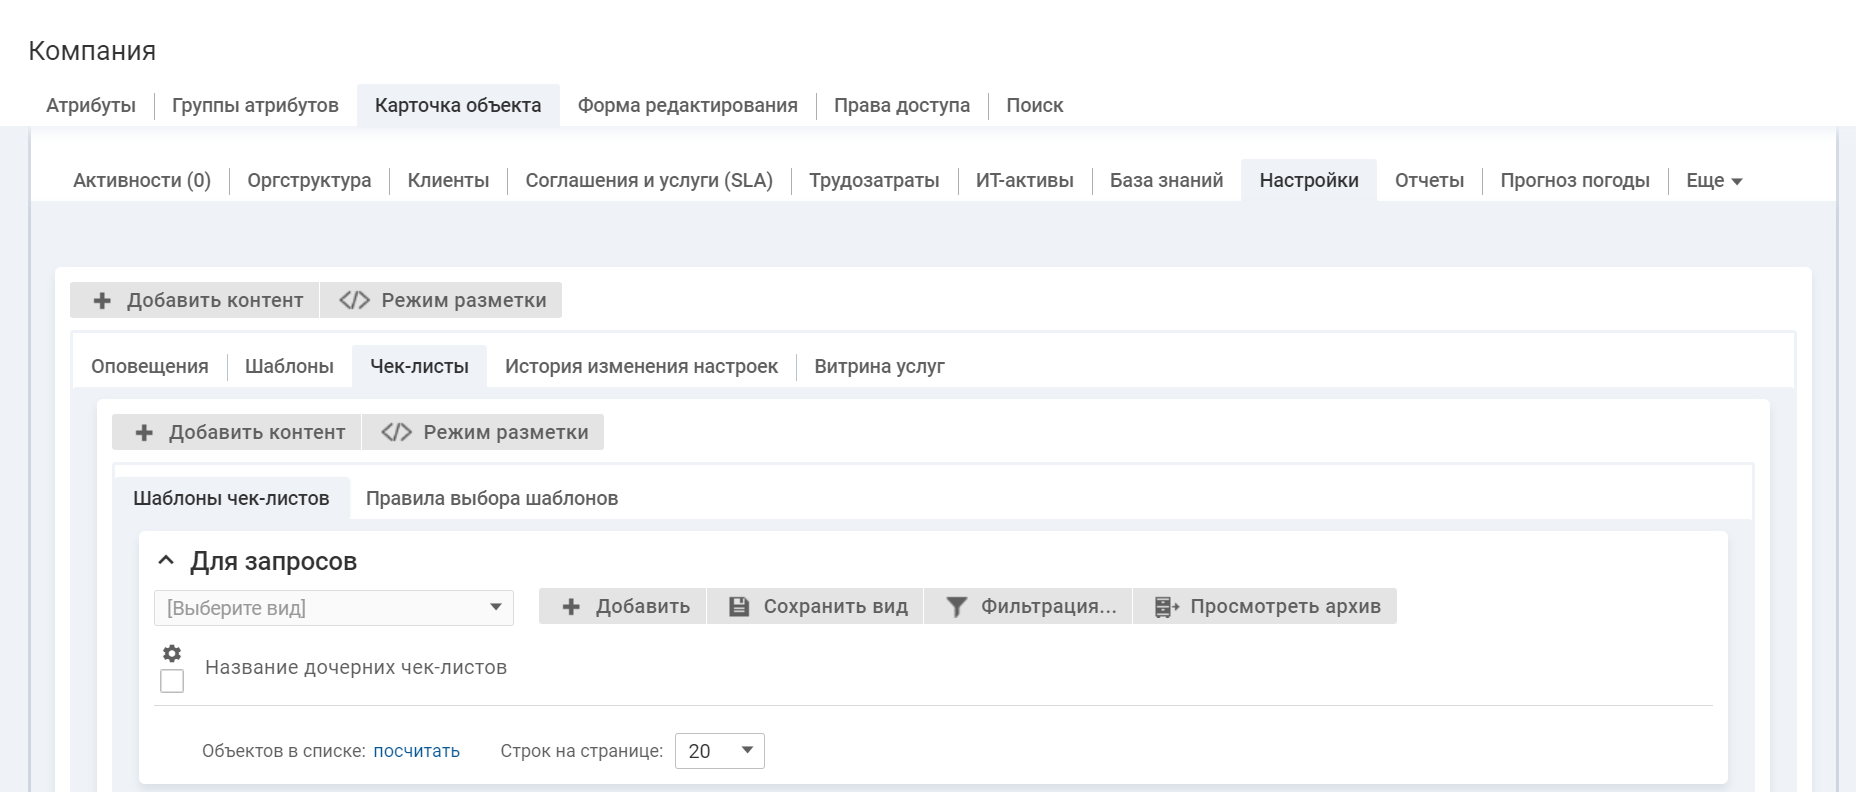This screenshot has height=792, width=1856.
Task: Click the Название дочерних чек-листов column header
Action: pyautogui.click(x=355, y=667)
